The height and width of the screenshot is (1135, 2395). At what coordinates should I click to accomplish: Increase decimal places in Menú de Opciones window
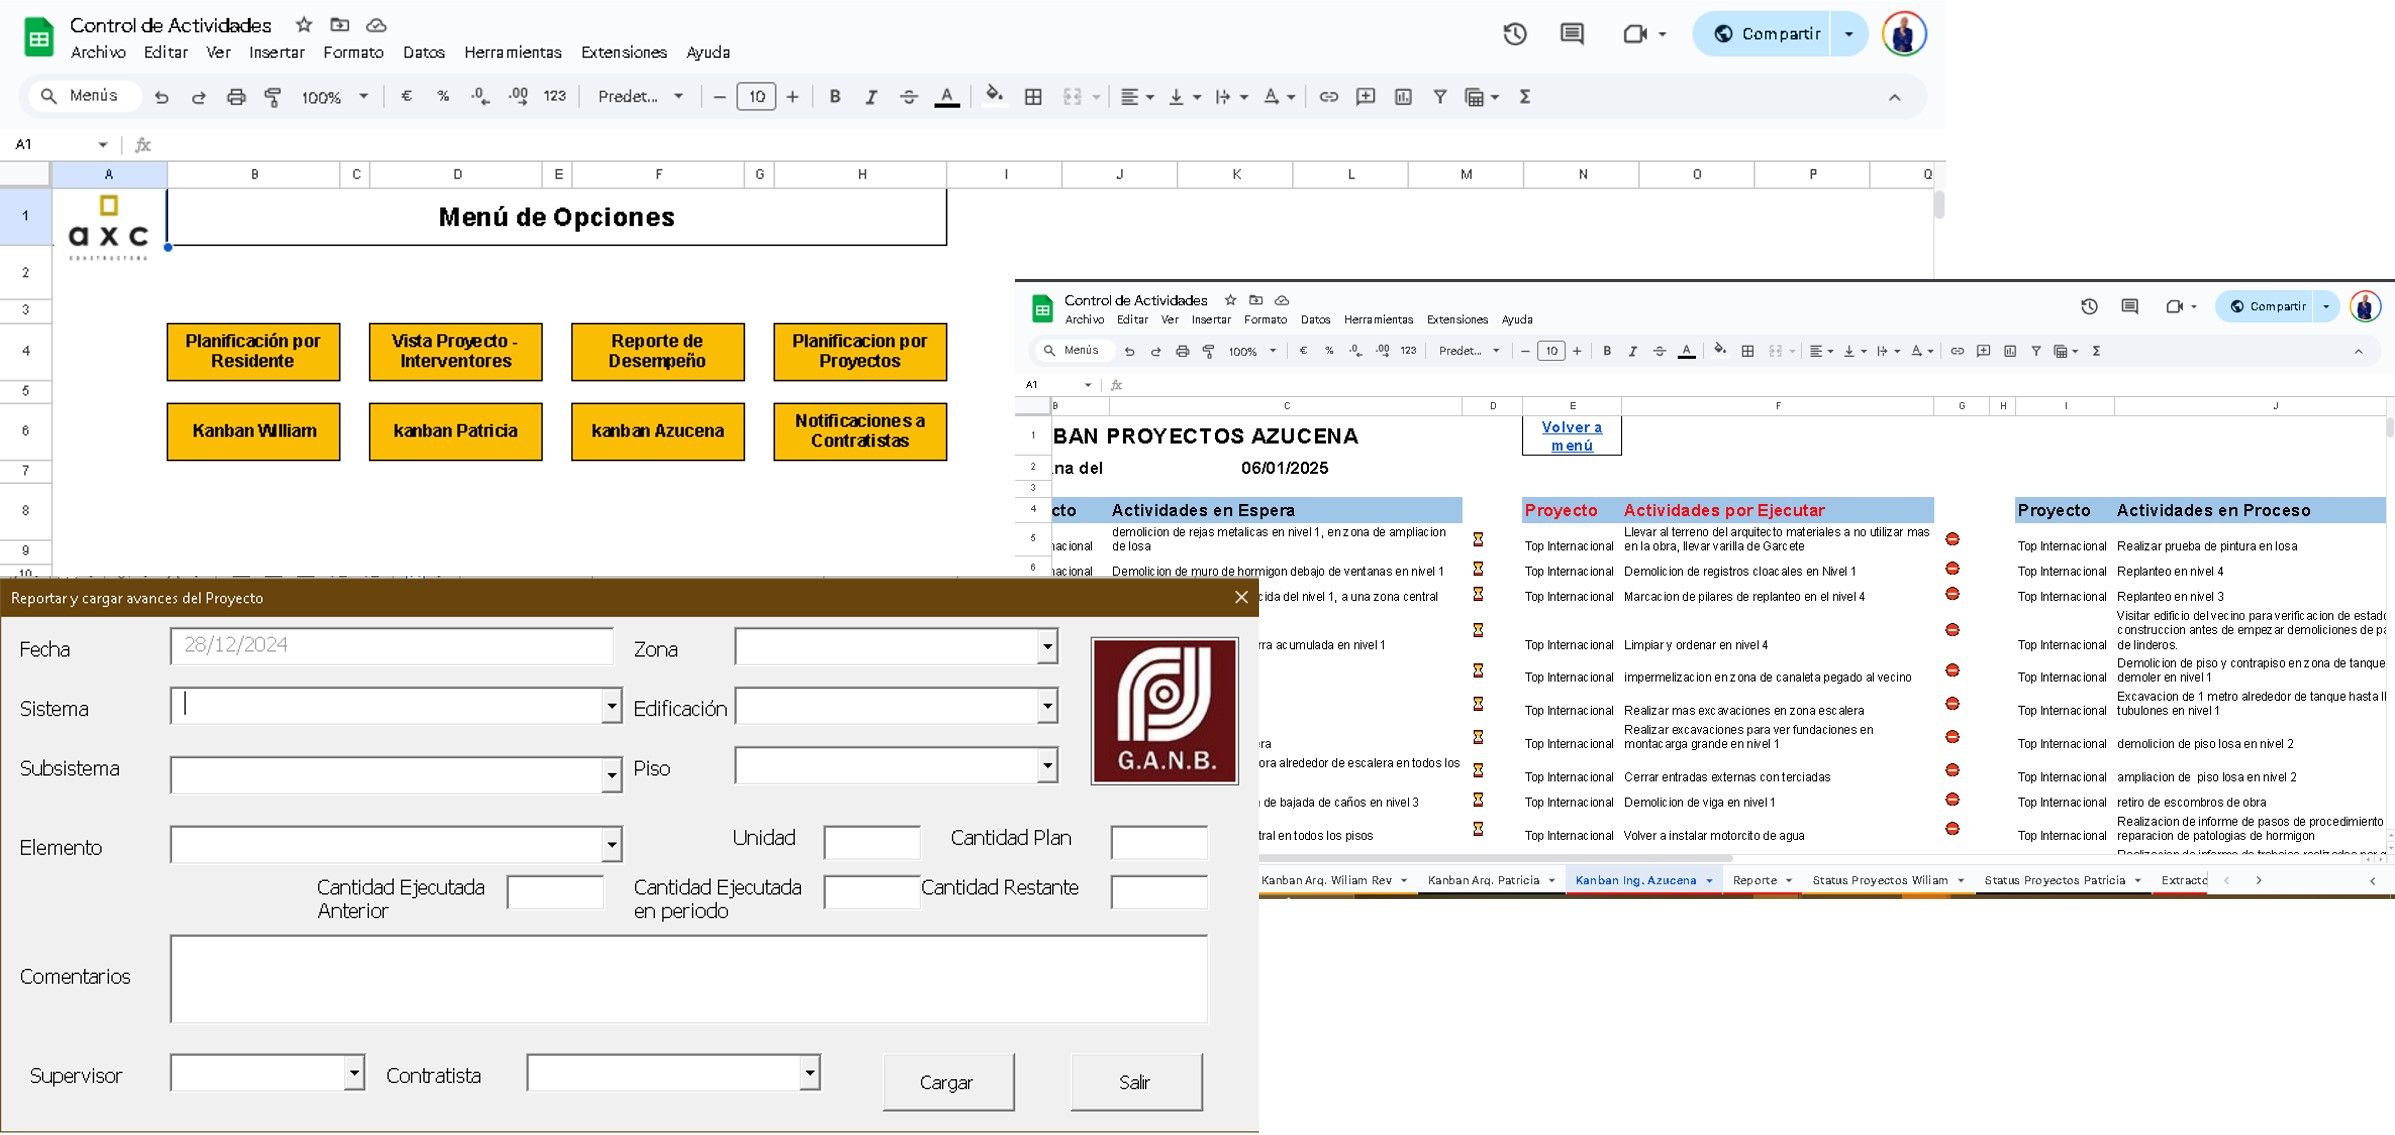518,96
